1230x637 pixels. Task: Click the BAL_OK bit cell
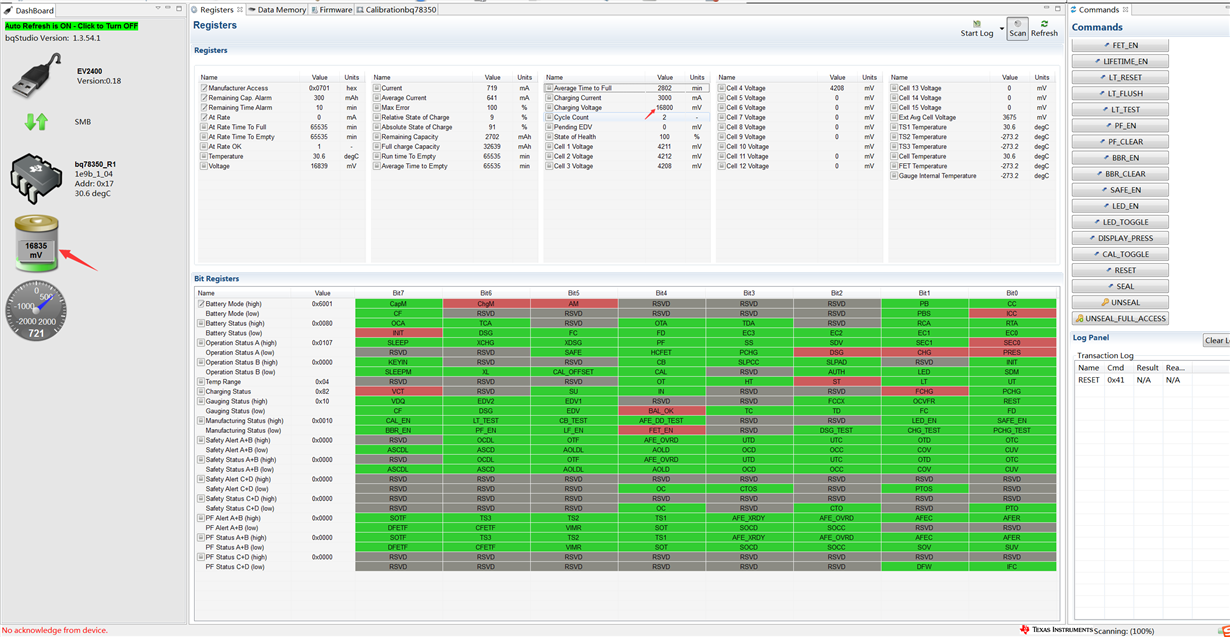click(x=661, y=411)
